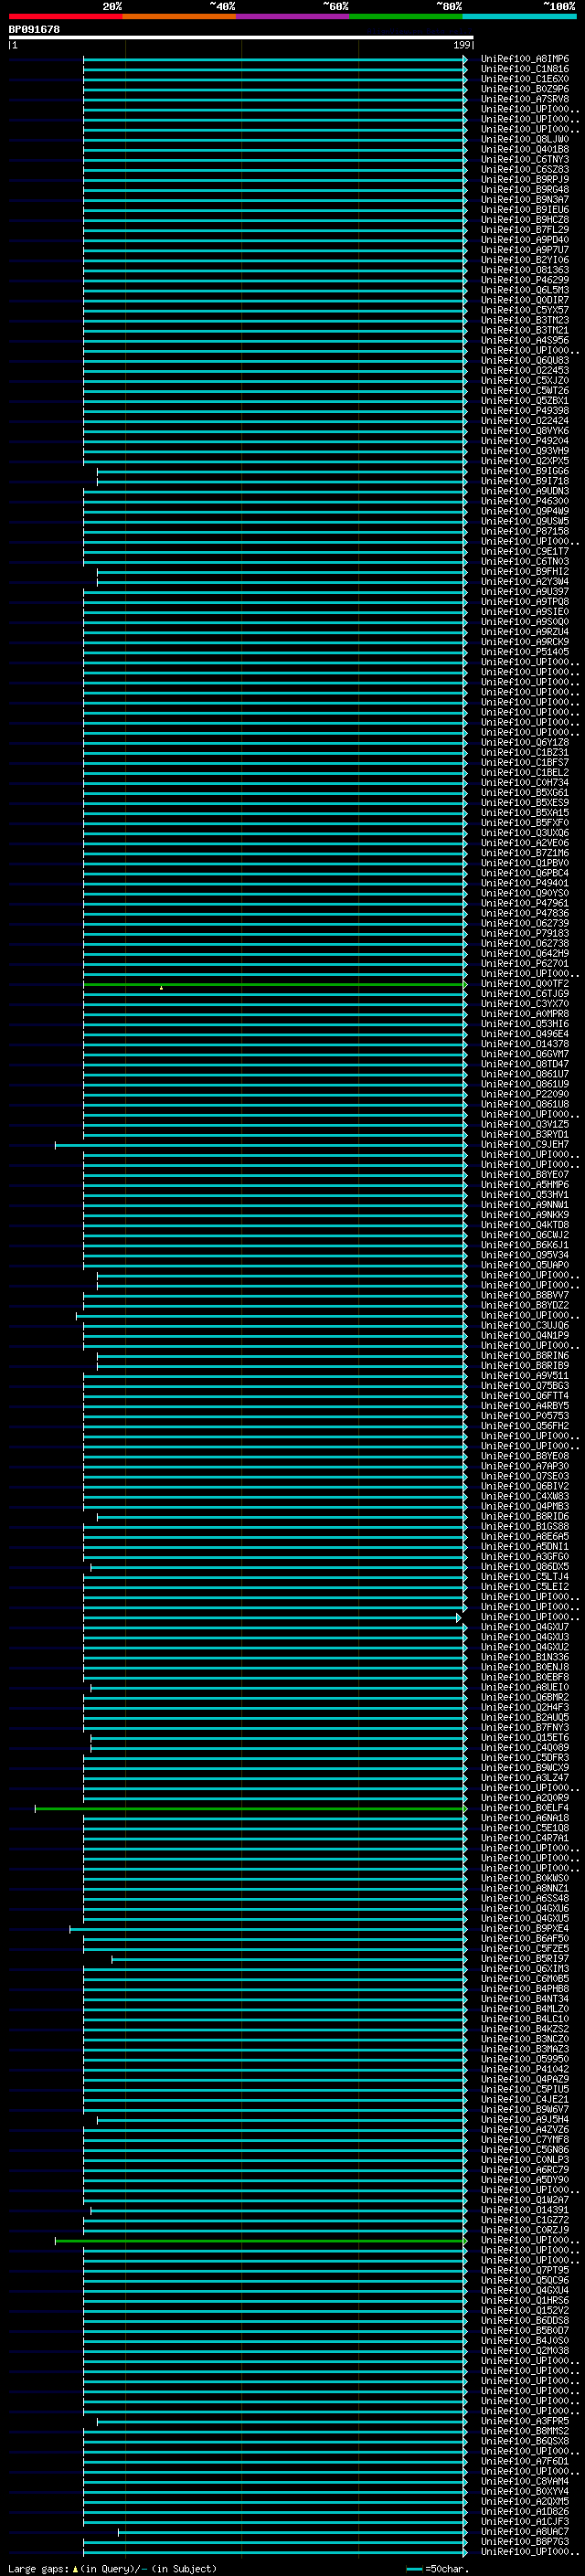Select hit UniRef100_B9PXE4
Screen dimensions: 585x2576
pyautogui.click(x=525, y=1928)
